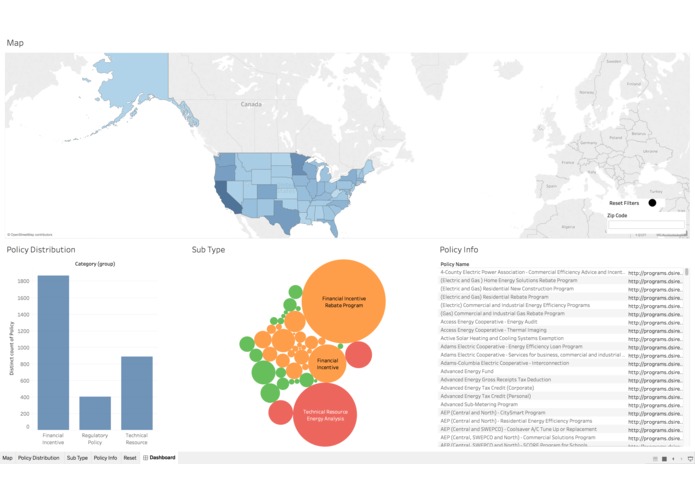The image size is (695, 494).
Task: Open the Reset sheet tab
Action: click(130, 458)
